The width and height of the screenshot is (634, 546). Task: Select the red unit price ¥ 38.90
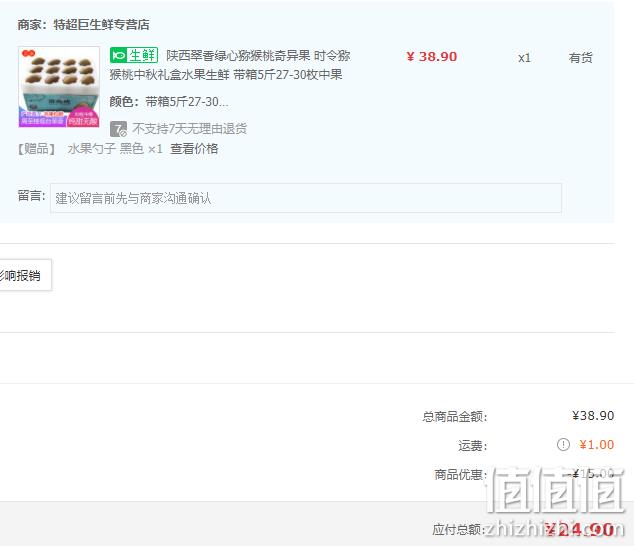(432, 57)
